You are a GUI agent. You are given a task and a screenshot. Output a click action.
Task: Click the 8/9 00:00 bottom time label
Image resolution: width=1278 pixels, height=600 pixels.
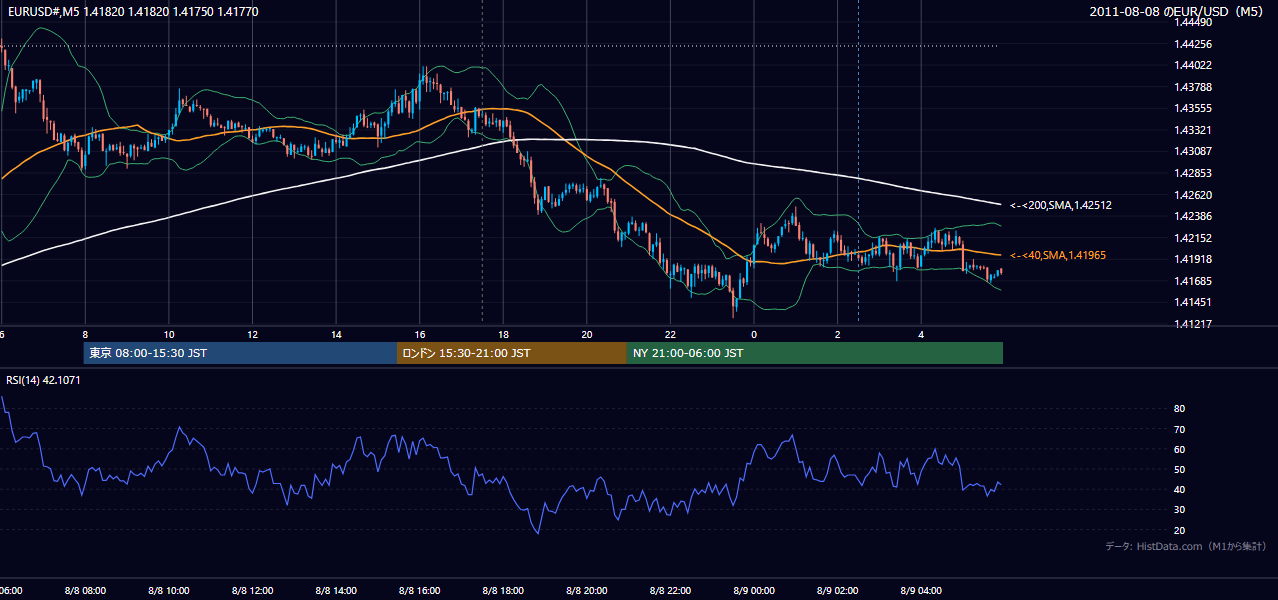[754, 591]
